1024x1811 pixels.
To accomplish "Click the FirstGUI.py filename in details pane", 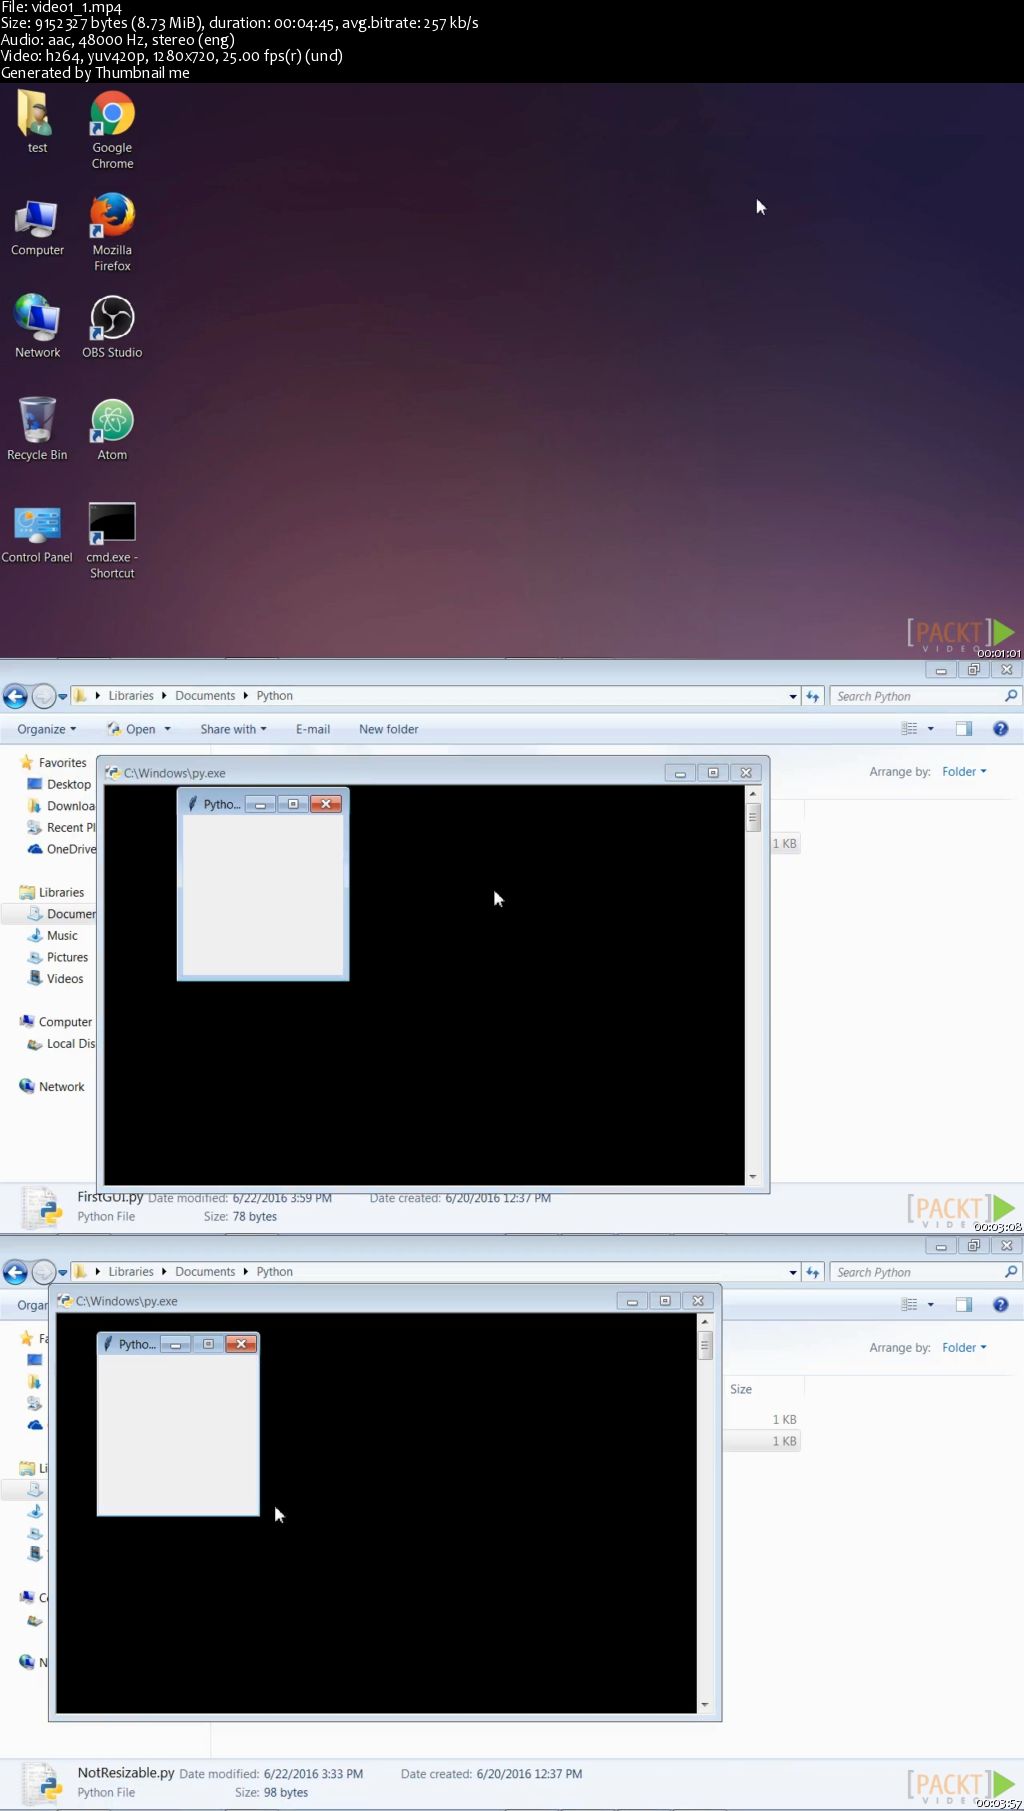I will coord(110,1197).
